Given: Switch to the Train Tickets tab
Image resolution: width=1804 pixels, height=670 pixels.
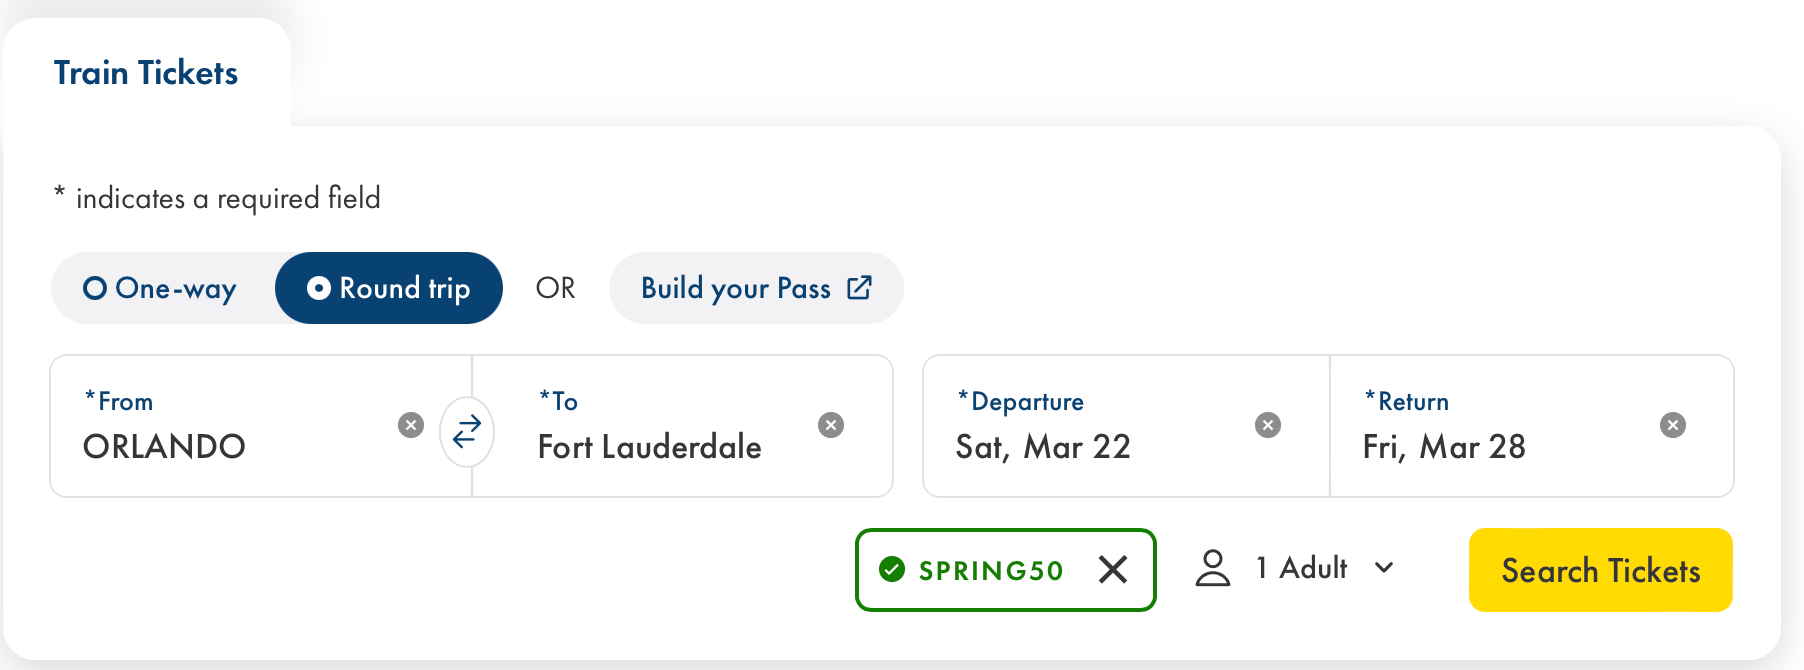Looking at the screenshot, I should click(x=146, y=73).
